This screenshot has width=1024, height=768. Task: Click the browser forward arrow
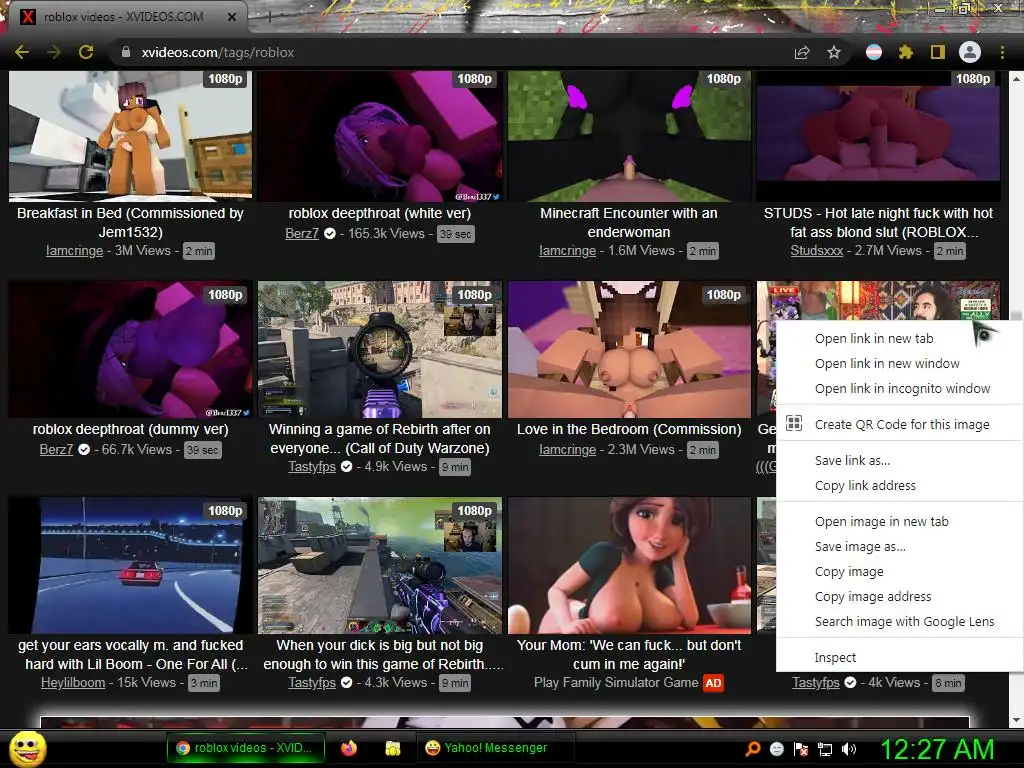point(54,52)
